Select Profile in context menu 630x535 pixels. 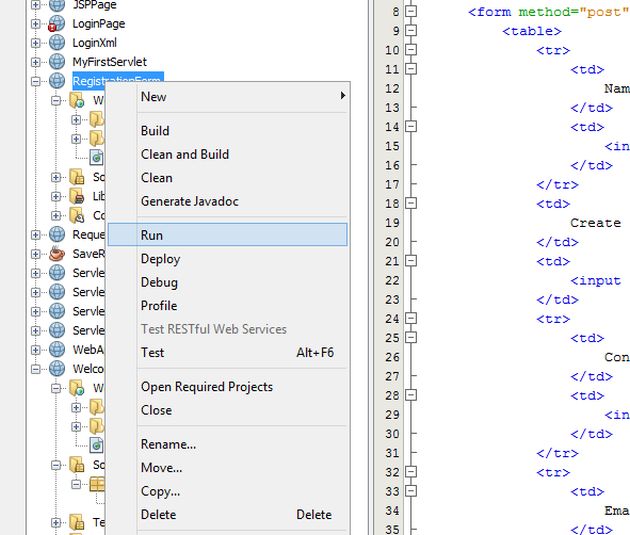pyautogui.click(x=228, y=306)
